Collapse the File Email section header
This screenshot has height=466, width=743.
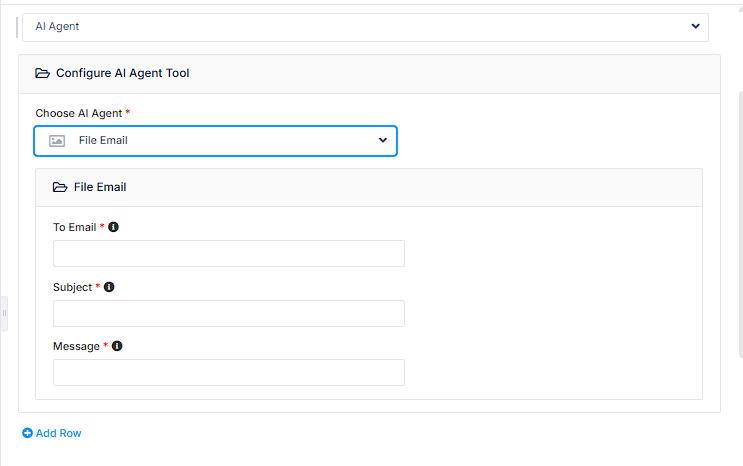[369, 187]
